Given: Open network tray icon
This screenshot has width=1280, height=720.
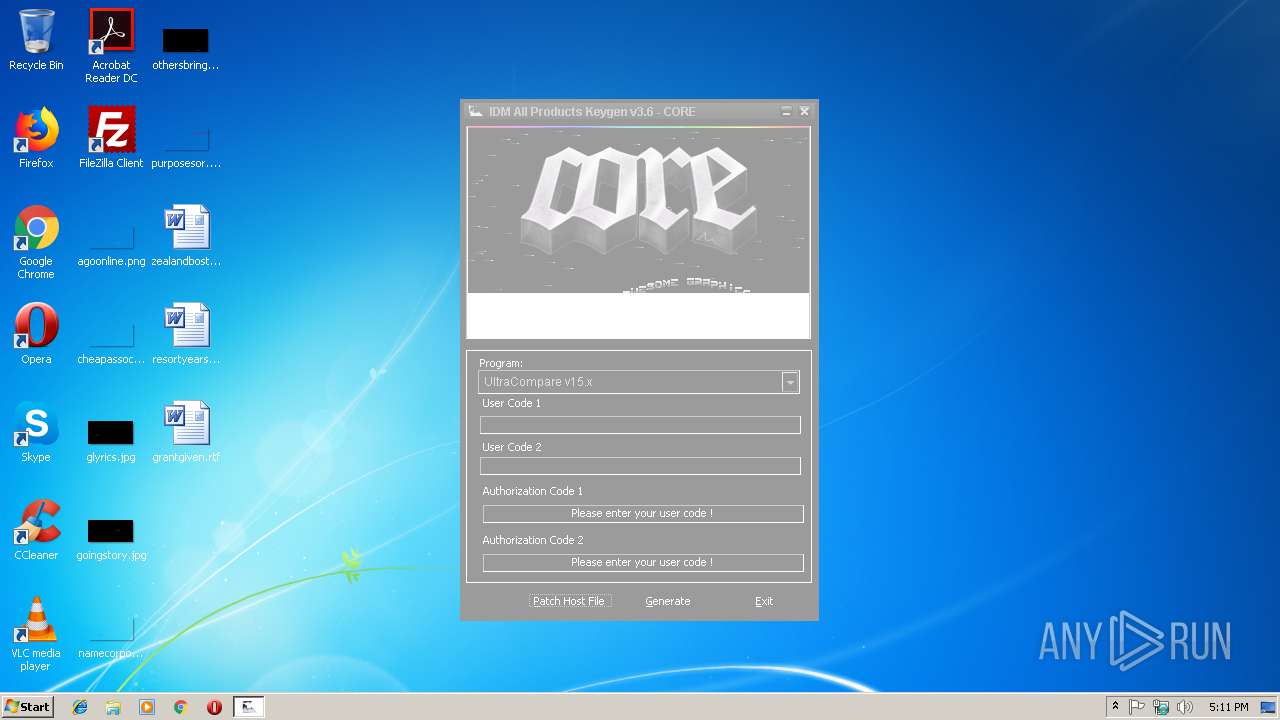Looking at the screenshot, I should (x=1161, y=707).
